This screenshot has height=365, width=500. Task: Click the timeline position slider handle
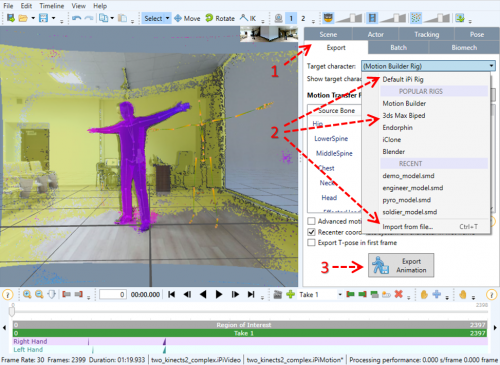pos(12,311)
